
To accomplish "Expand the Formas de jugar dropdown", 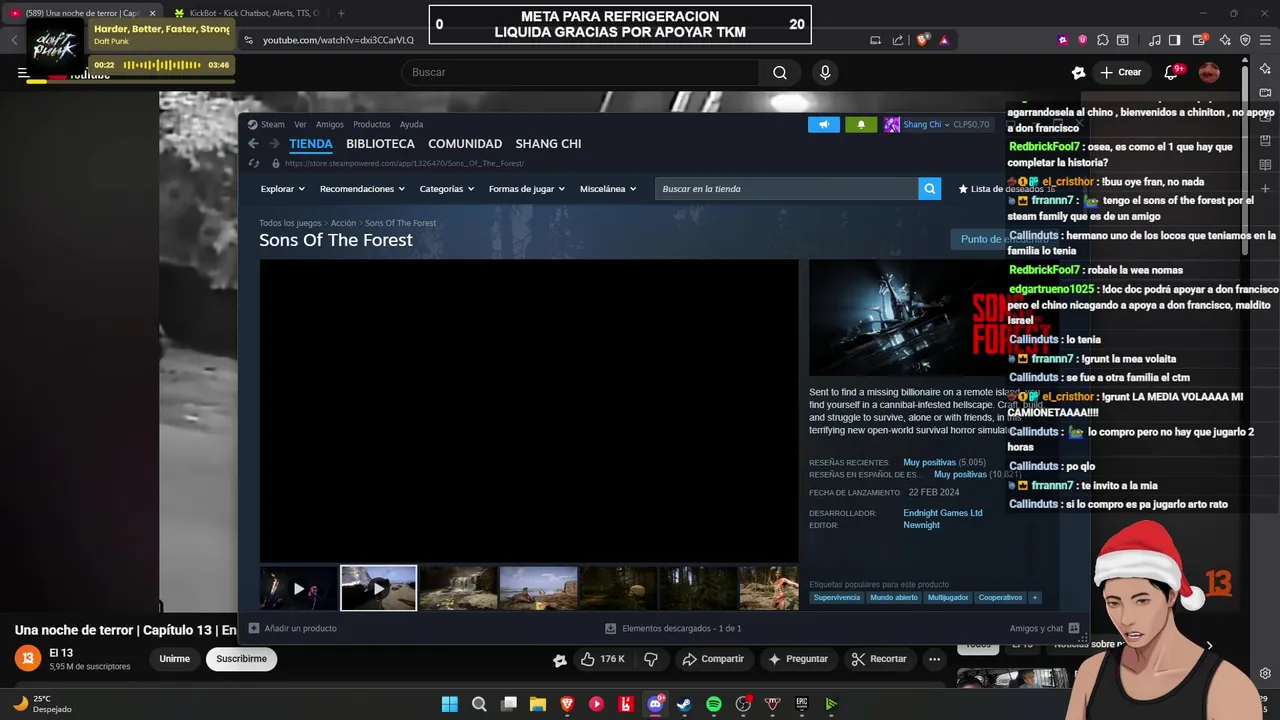I will (x=527, y=189).
